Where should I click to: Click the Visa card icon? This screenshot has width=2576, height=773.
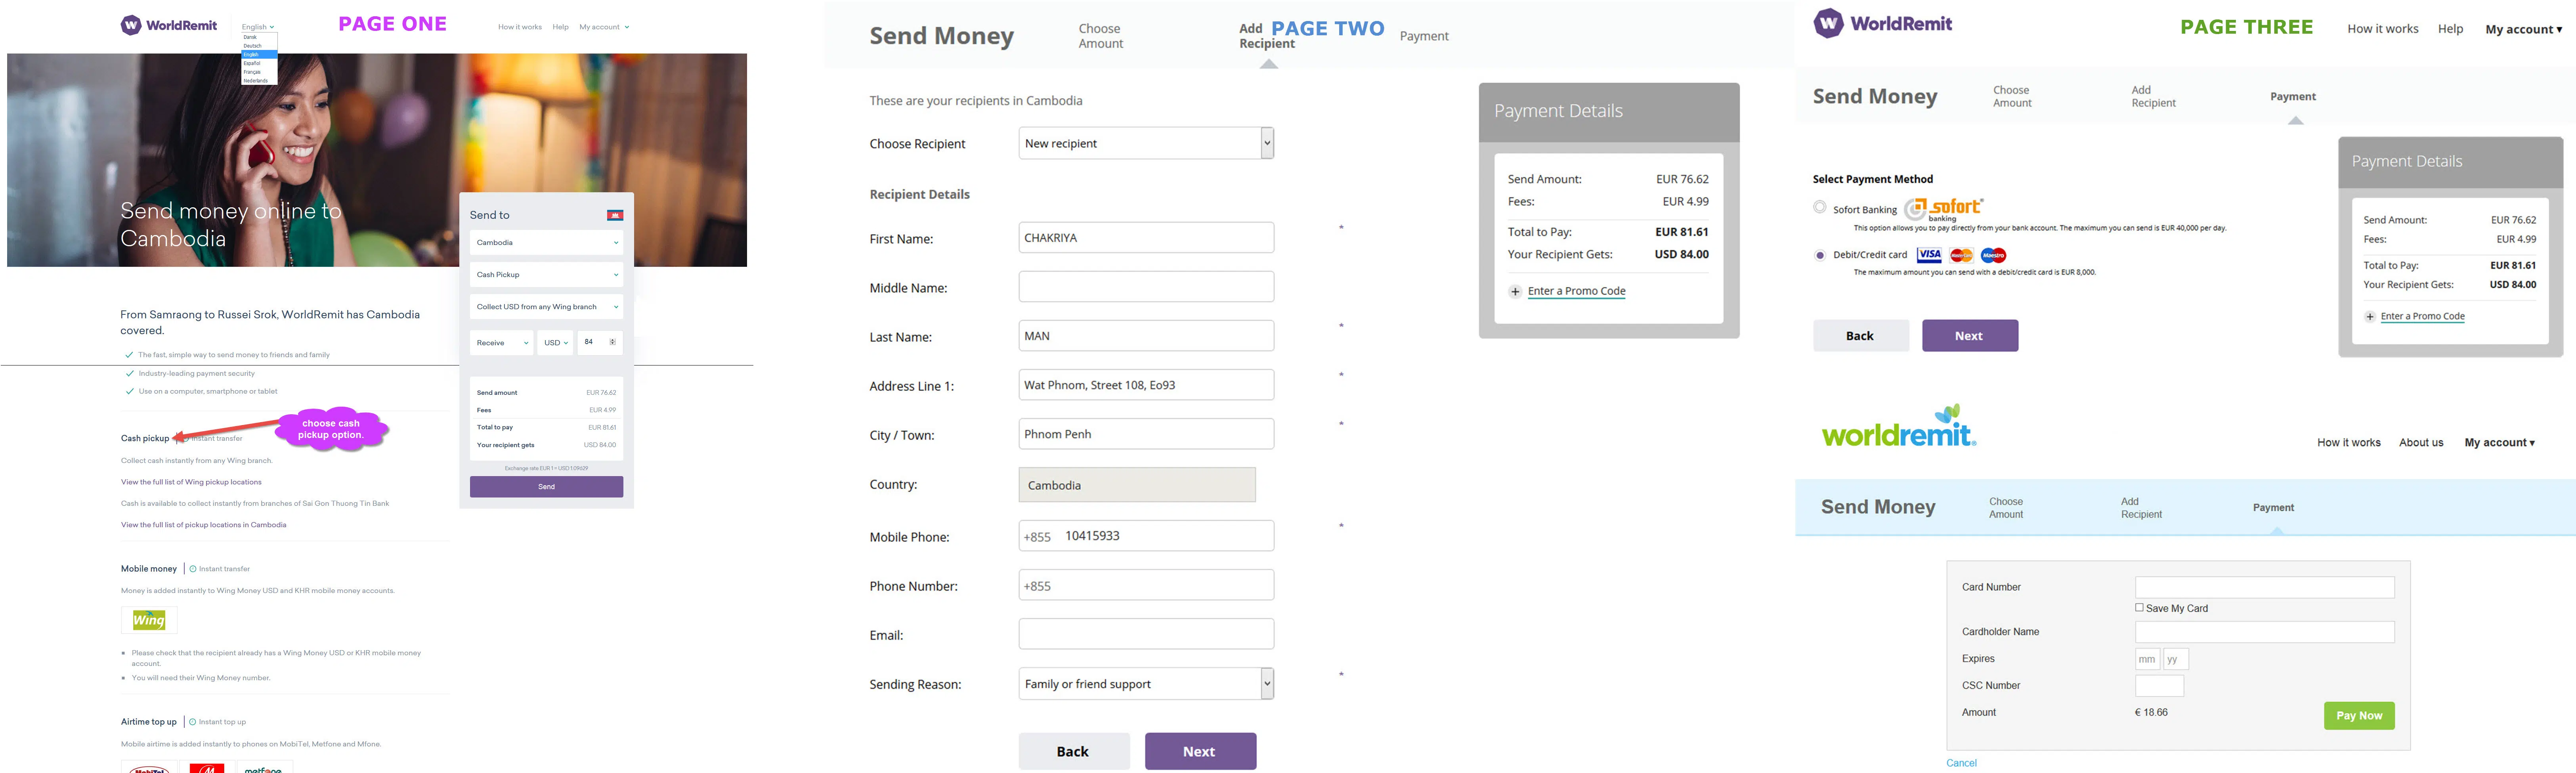(1929, 255)
